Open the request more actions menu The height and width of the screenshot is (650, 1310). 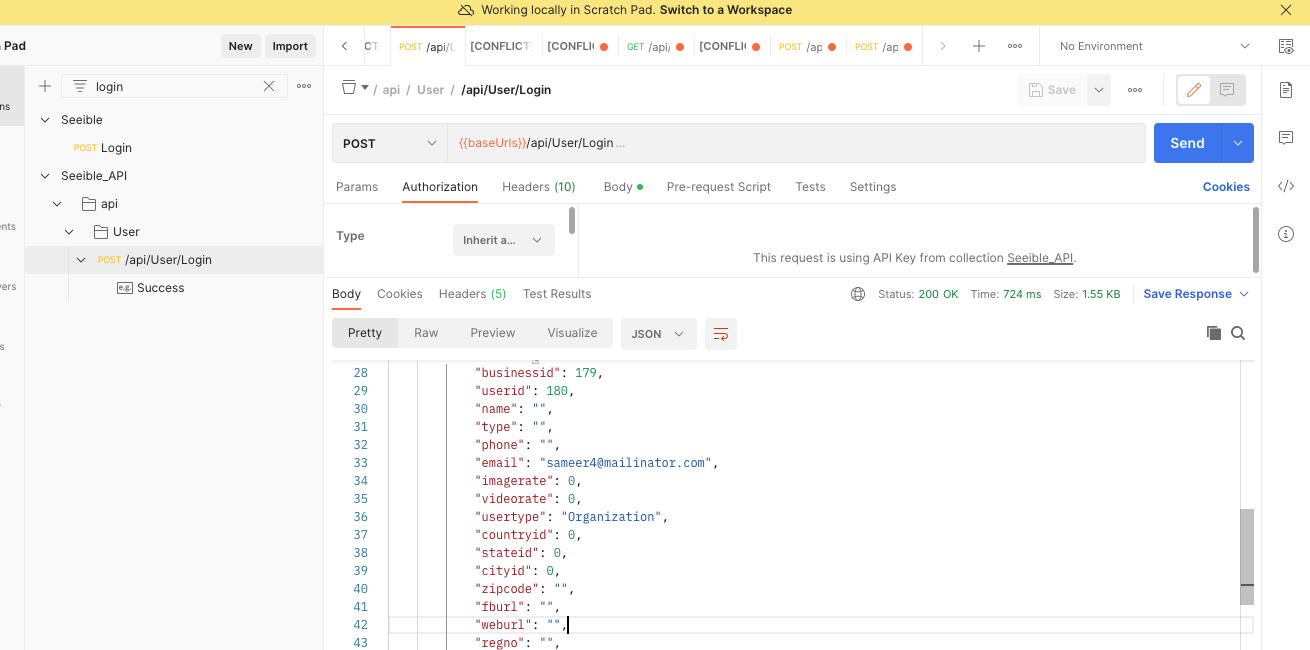1135,90
